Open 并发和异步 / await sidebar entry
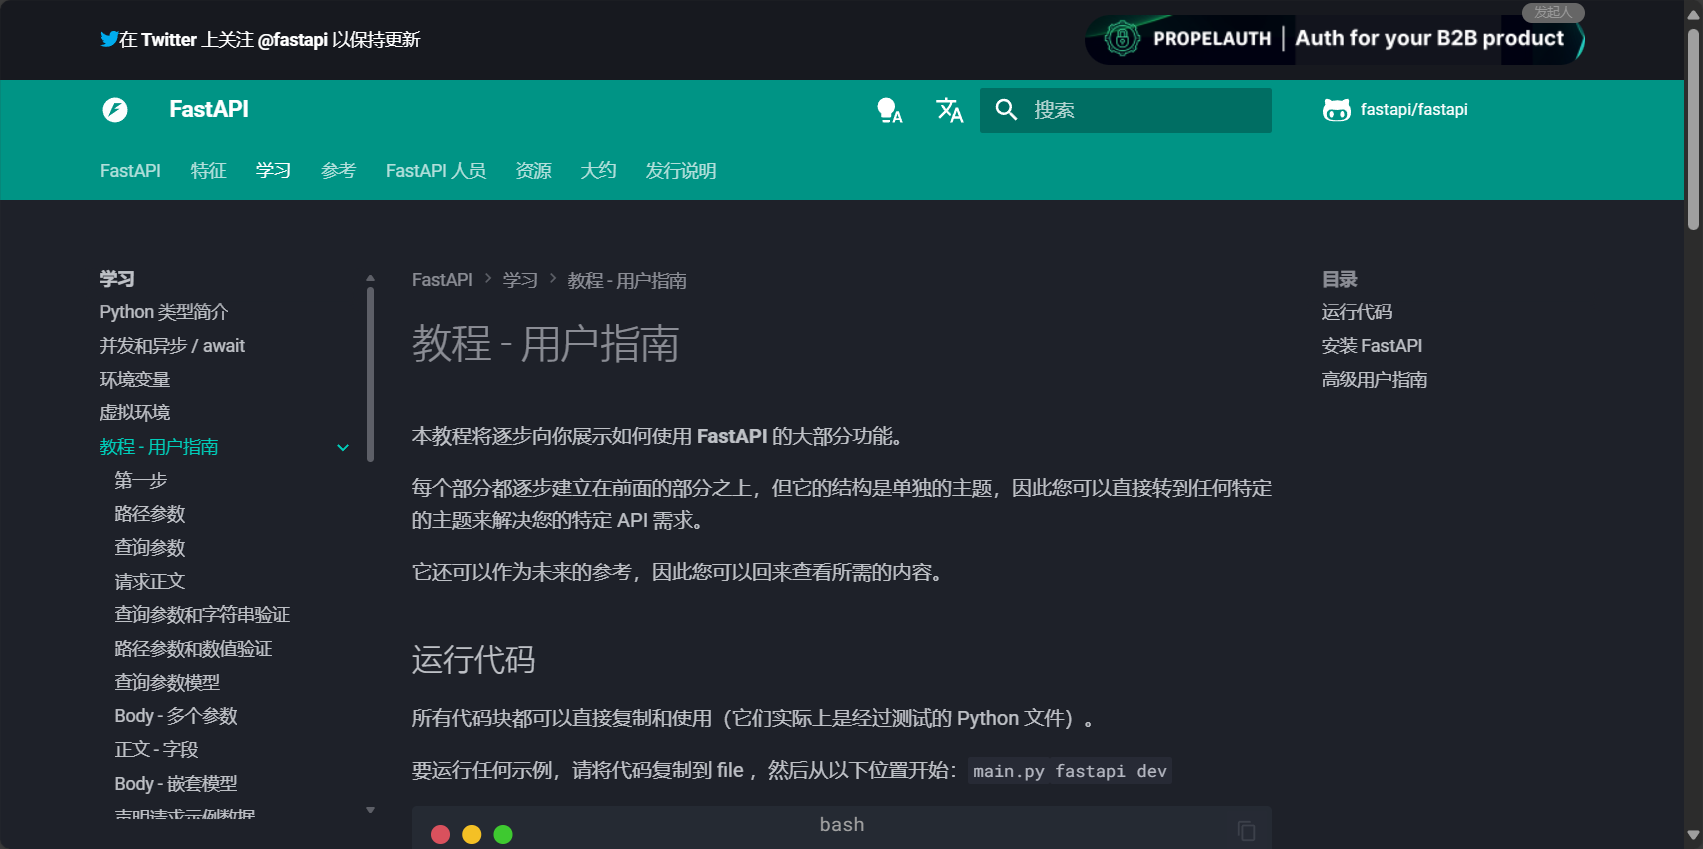The width and height of the screenshot is (1703, 849). 172,346
